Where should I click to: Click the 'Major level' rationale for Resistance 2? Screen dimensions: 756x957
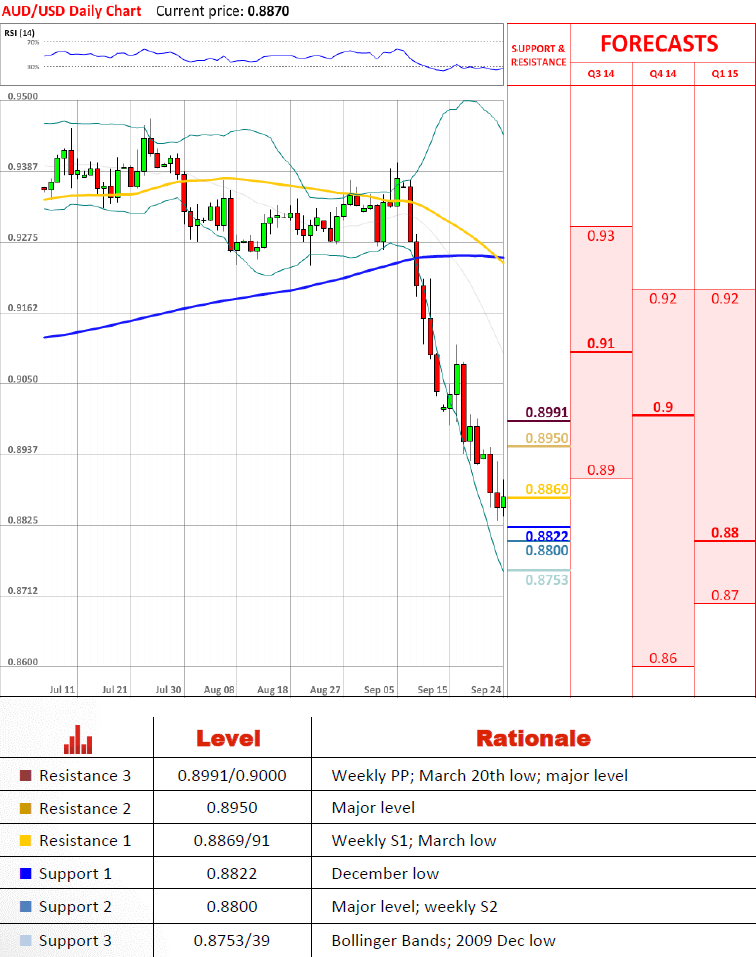pos(373,808)
